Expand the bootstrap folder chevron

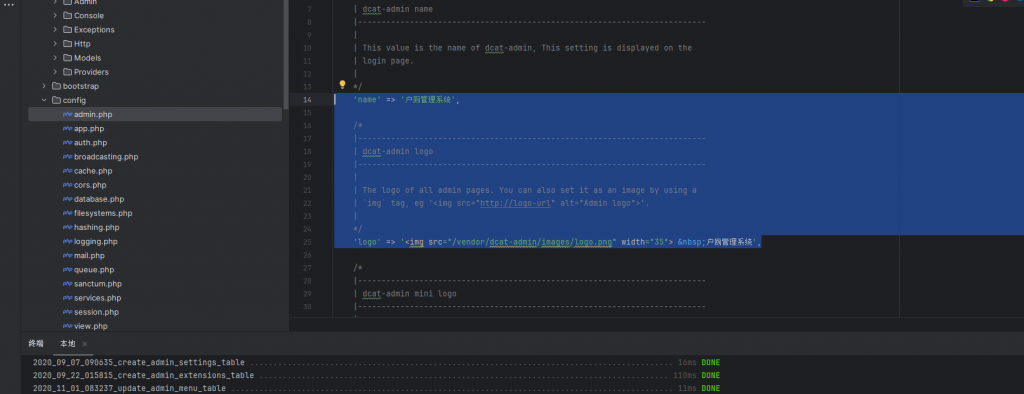pos(44,86)
